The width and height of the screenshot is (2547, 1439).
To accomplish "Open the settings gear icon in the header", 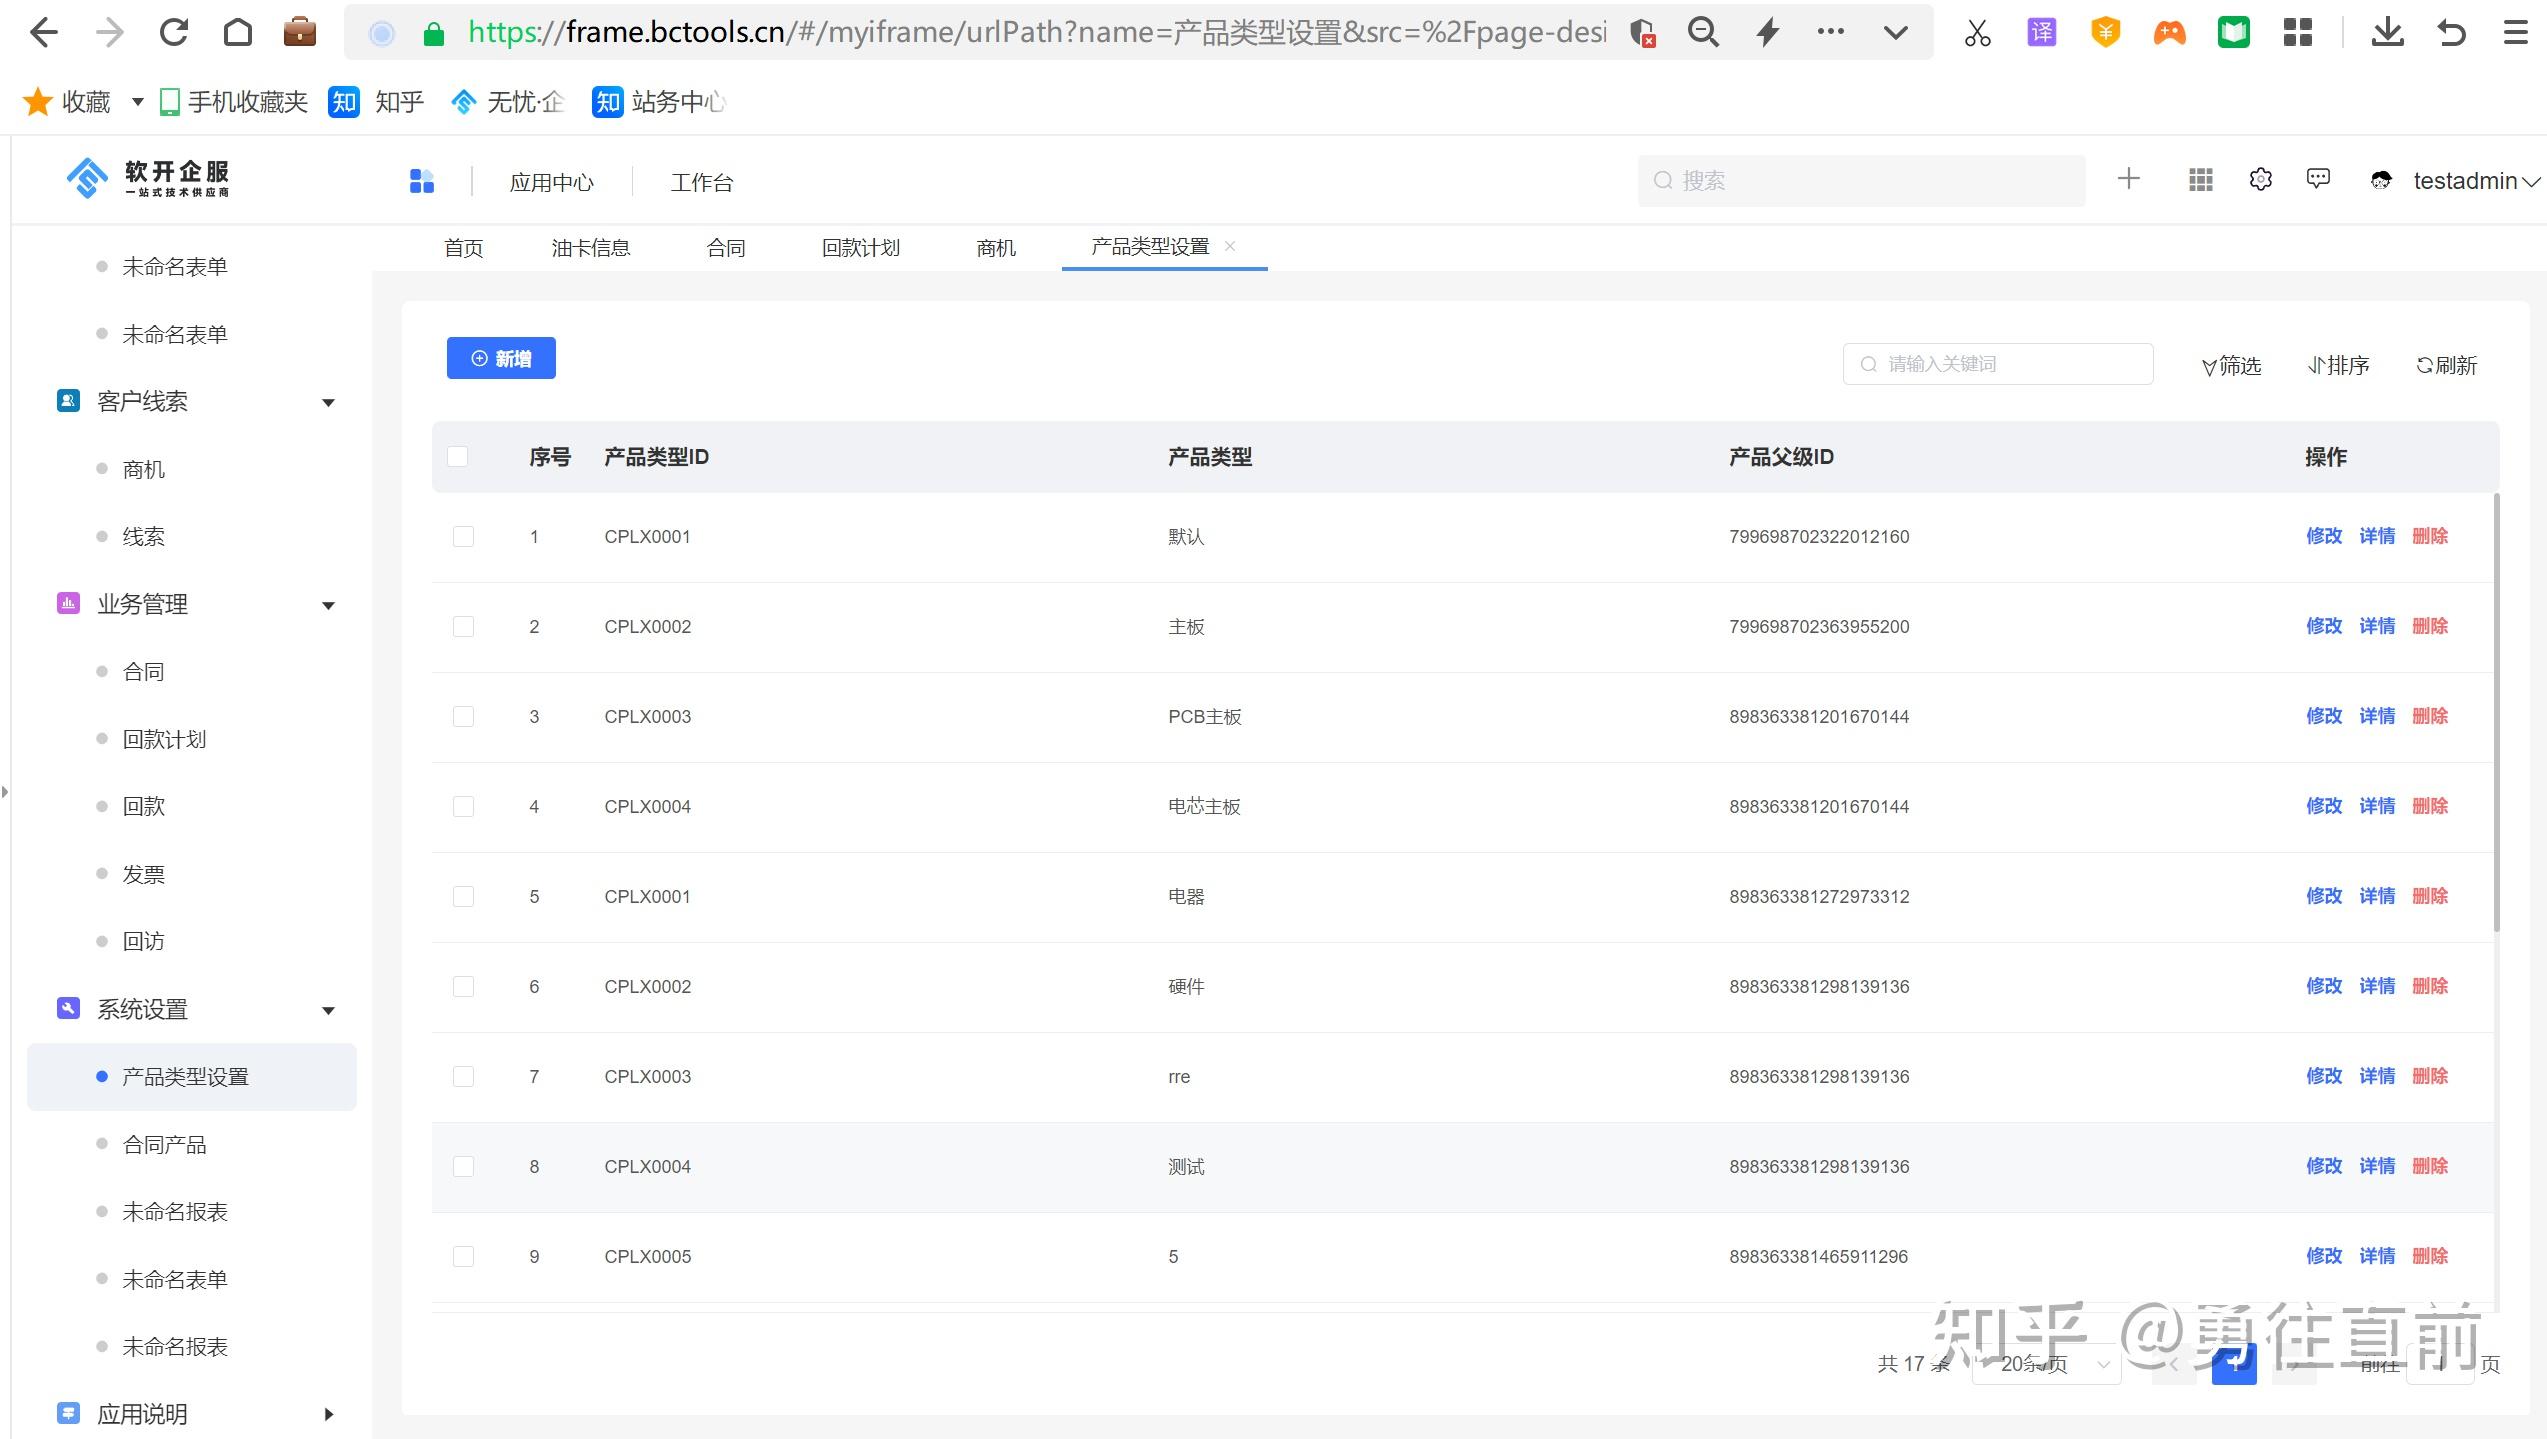I will pos(2260,180).
